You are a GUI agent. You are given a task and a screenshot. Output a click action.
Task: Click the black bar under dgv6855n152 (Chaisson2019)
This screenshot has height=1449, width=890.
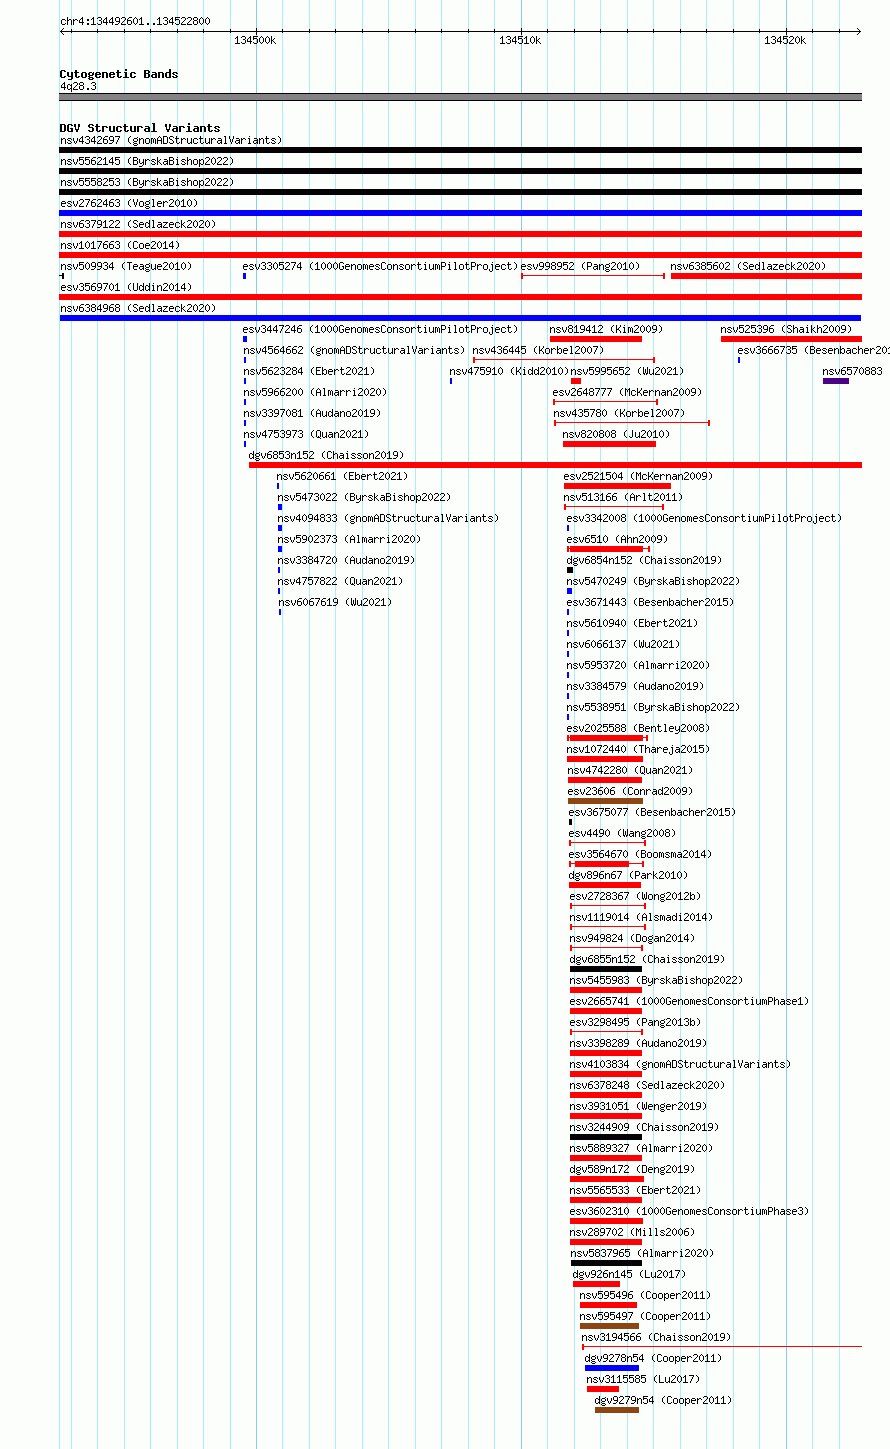(606, 969)
